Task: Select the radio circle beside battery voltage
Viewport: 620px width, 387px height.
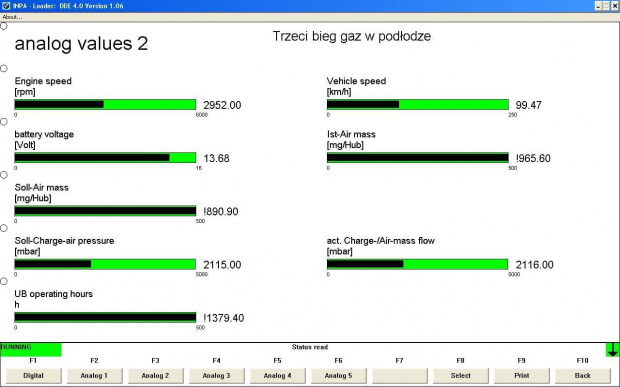Action: 4,122
